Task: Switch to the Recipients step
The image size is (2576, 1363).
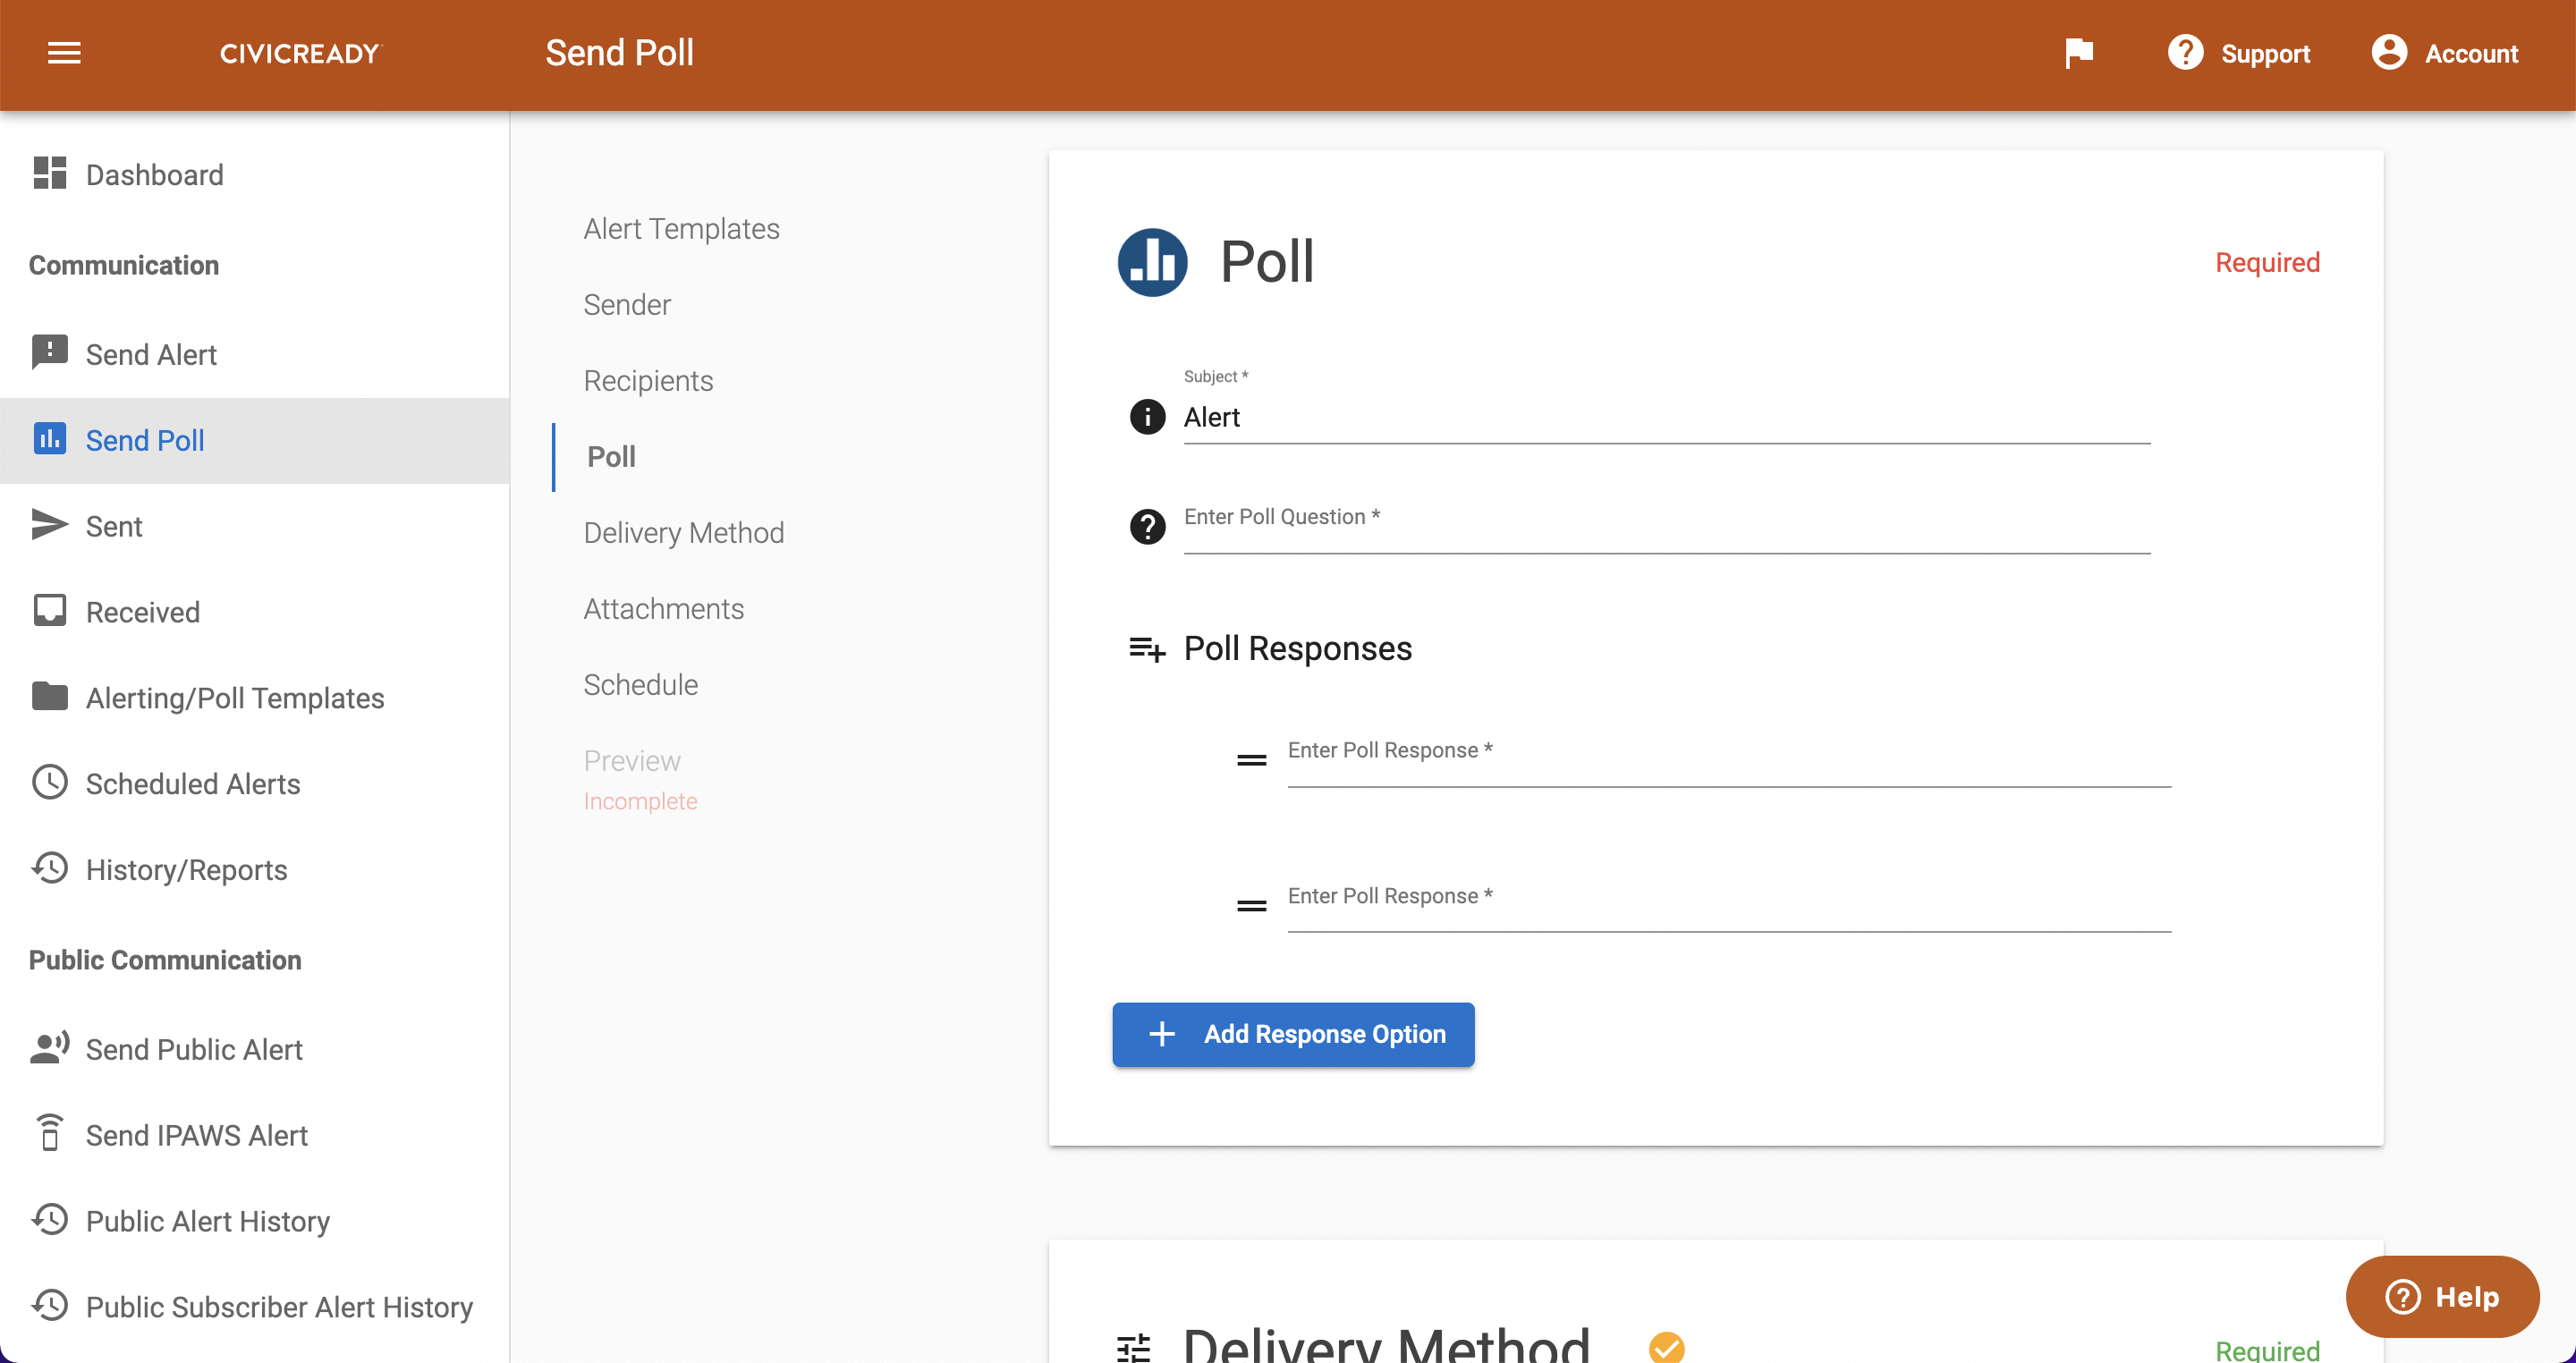Action: 648,380
